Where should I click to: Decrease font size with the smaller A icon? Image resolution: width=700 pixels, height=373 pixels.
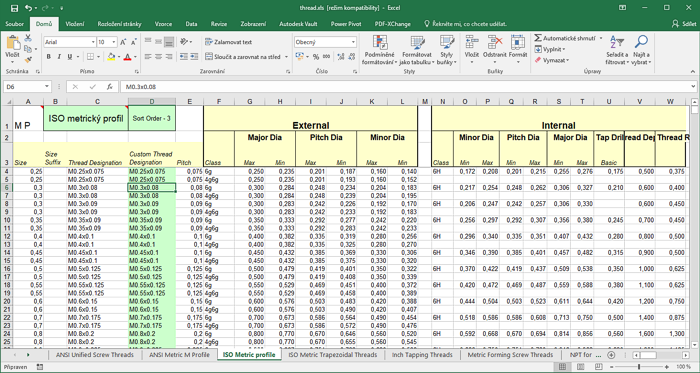click(x=133, y=42)
